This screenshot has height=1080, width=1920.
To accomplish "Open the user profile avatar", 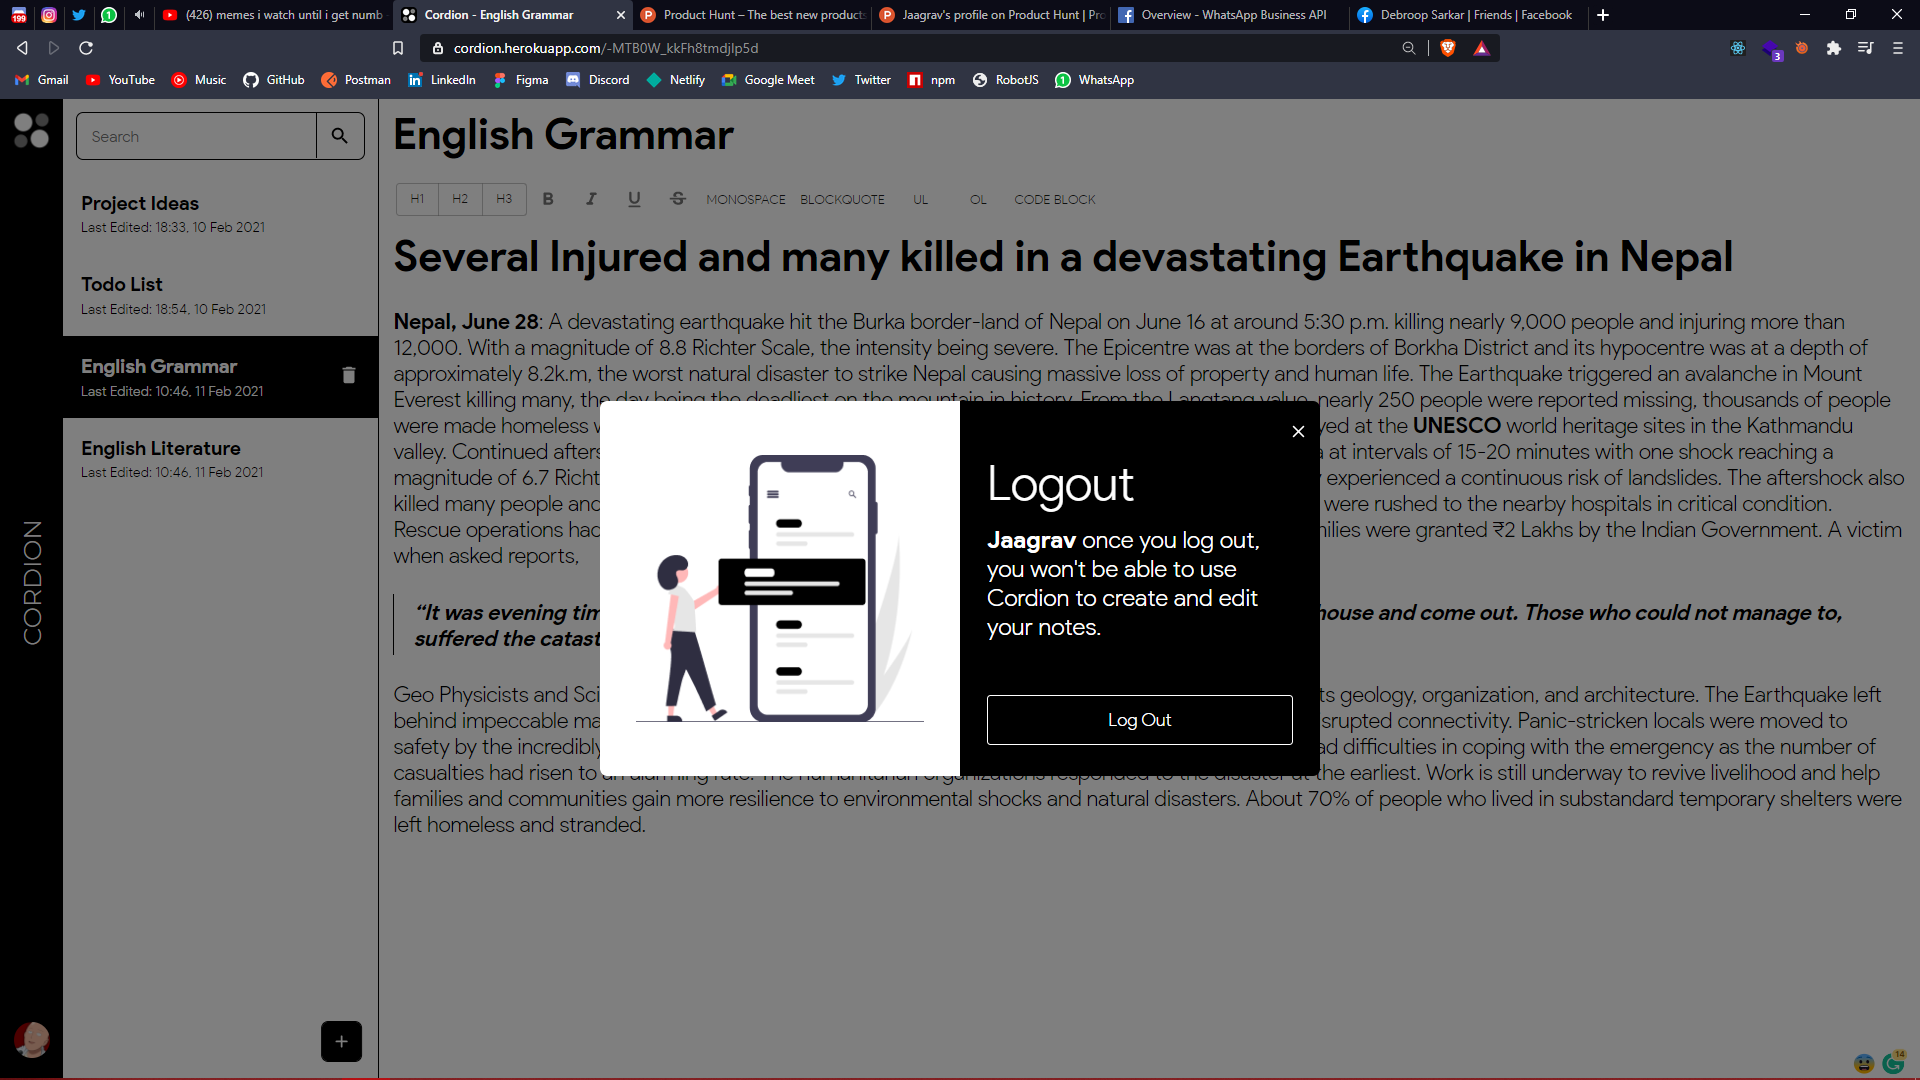I will click(31, 1040).
